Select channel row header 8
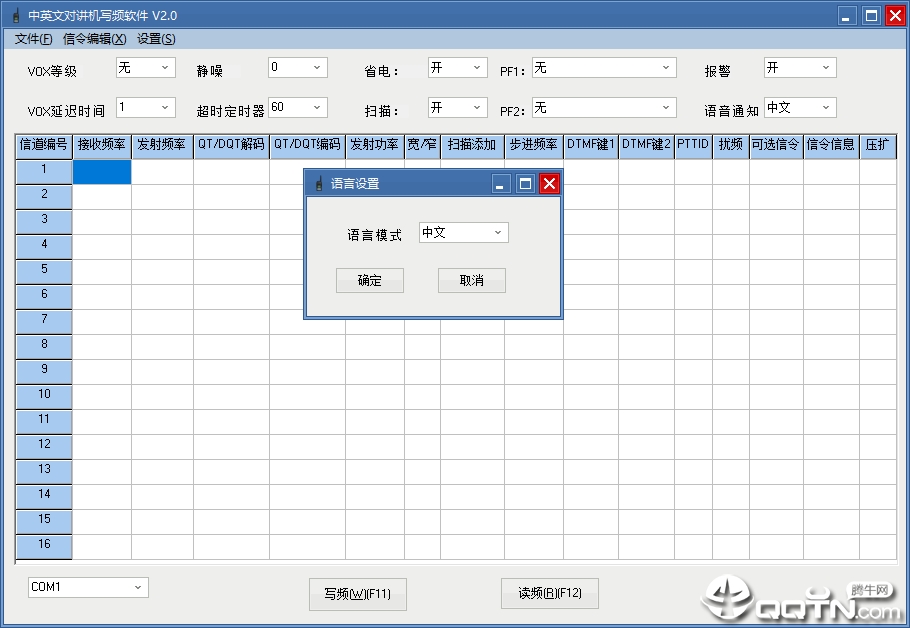 pos(44,347)
